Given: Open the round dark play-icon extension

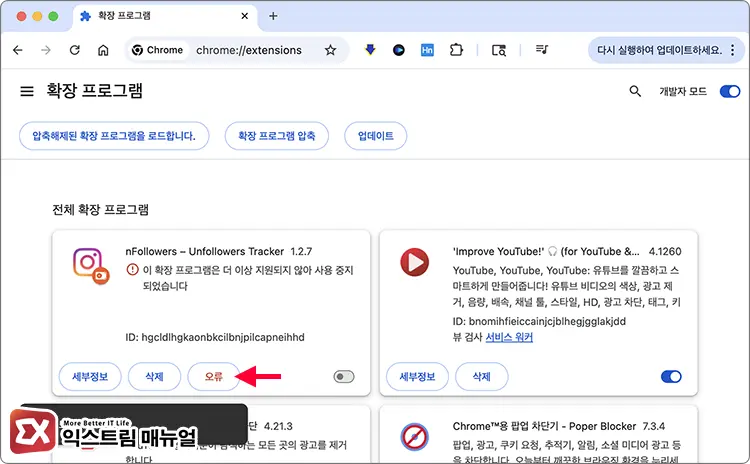Looking at the screenshot, I should (x=398, y=50).
